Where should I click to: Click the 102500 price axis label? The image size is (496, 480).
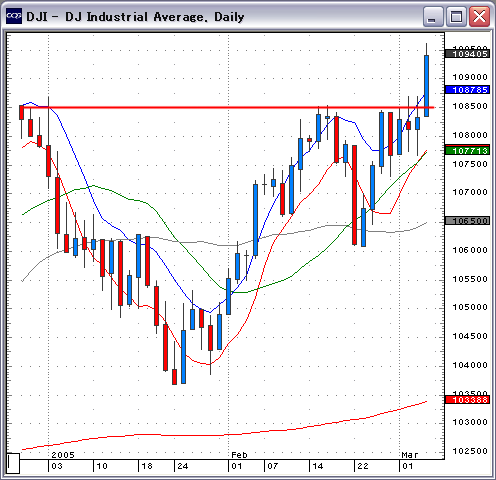pos(470,451)
